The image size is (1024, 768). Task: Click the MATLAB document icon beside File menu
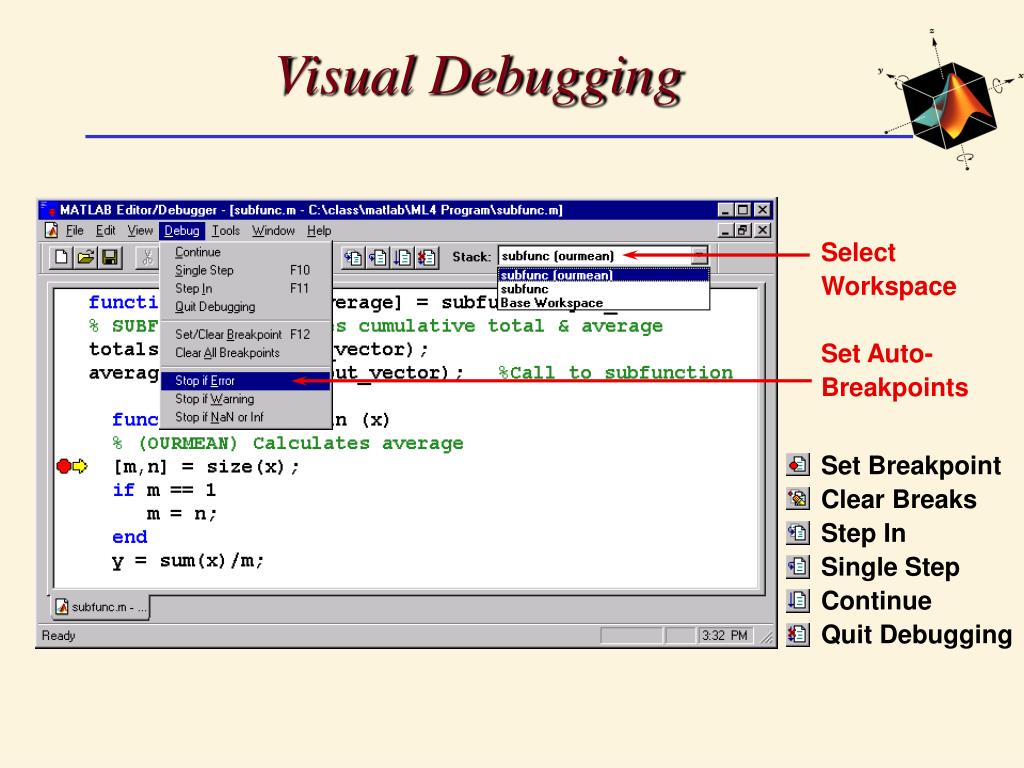[x=52, y=231]
